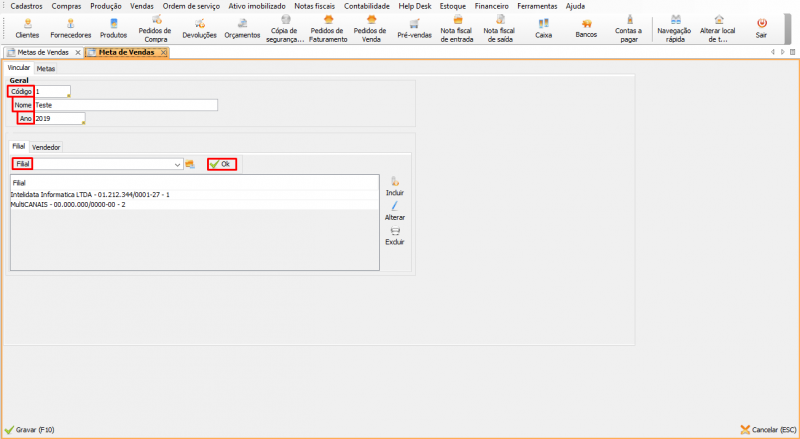Switch to the Vendedor tab

click(46, 147)
